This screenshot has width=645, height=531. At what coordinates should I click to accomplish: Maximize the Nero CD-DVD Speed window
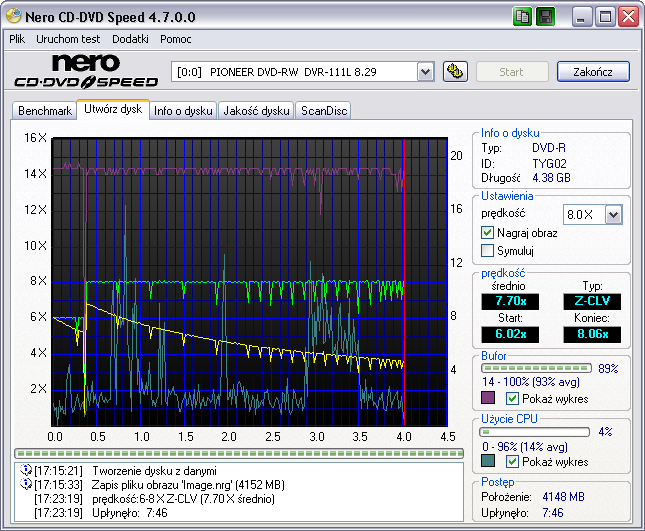pyautogui.click(x=605, y=17)
